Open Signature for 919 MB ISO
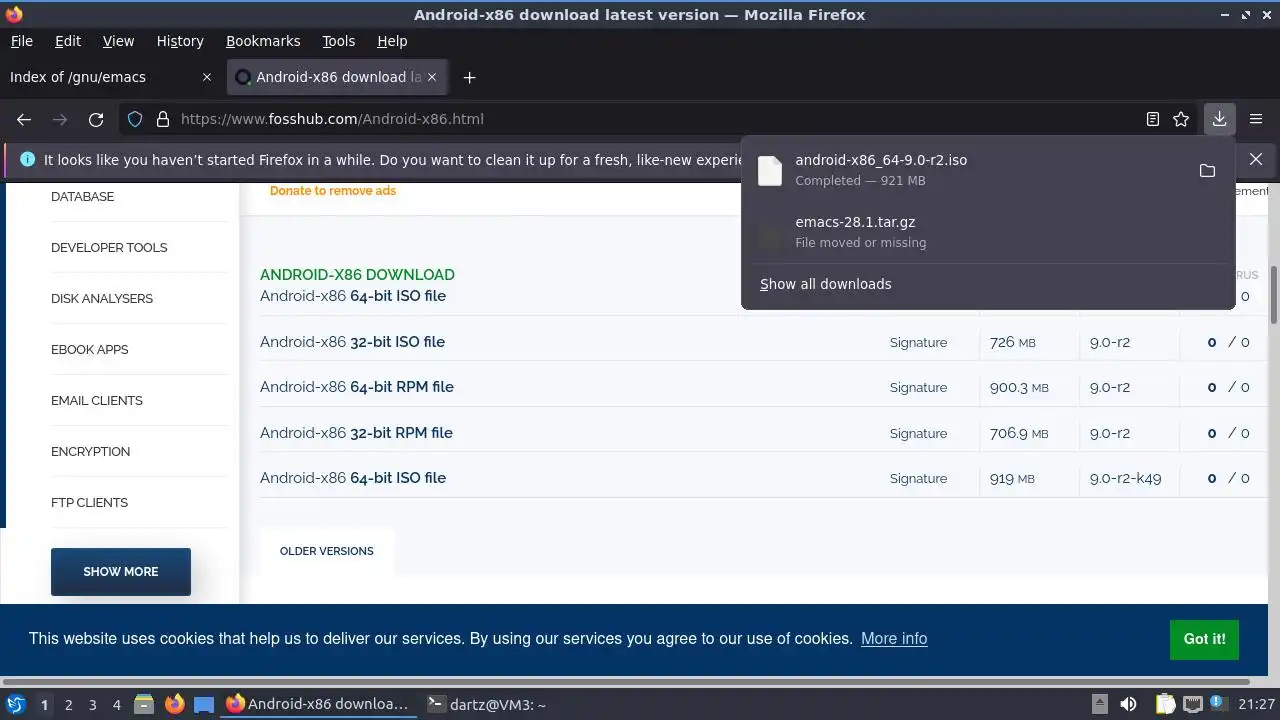The height and width of the screenshot is (720, 1280). click(x=918, y=479)
